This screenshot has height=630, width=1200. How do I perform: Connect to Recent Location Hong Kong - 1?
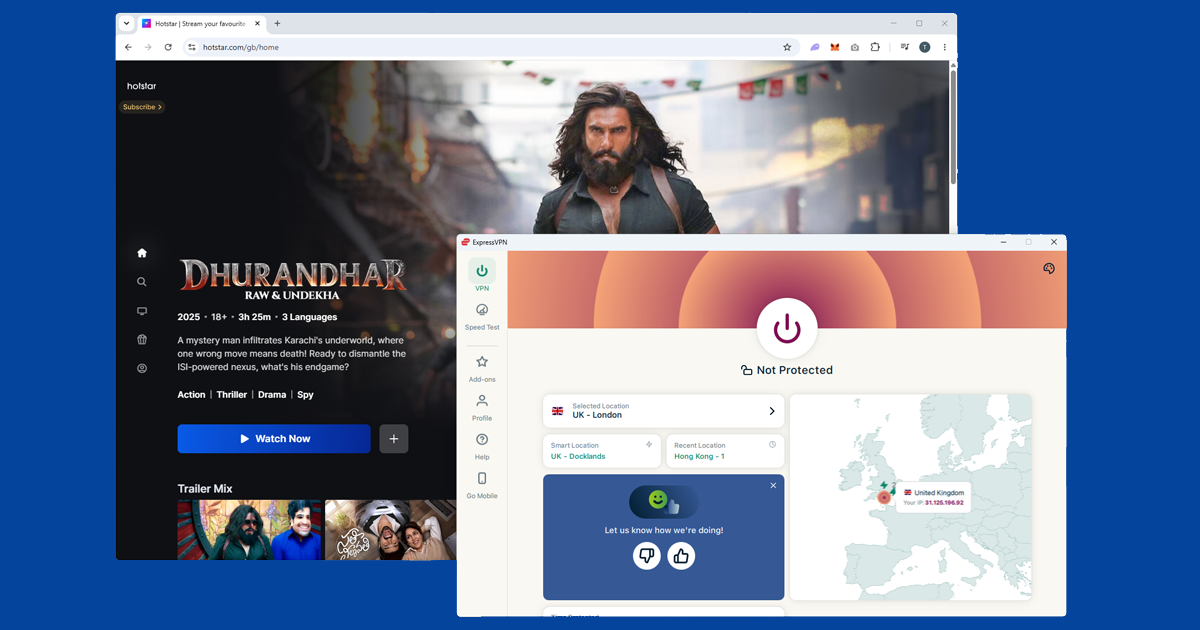pyautogui.click(x=725, y=451)
